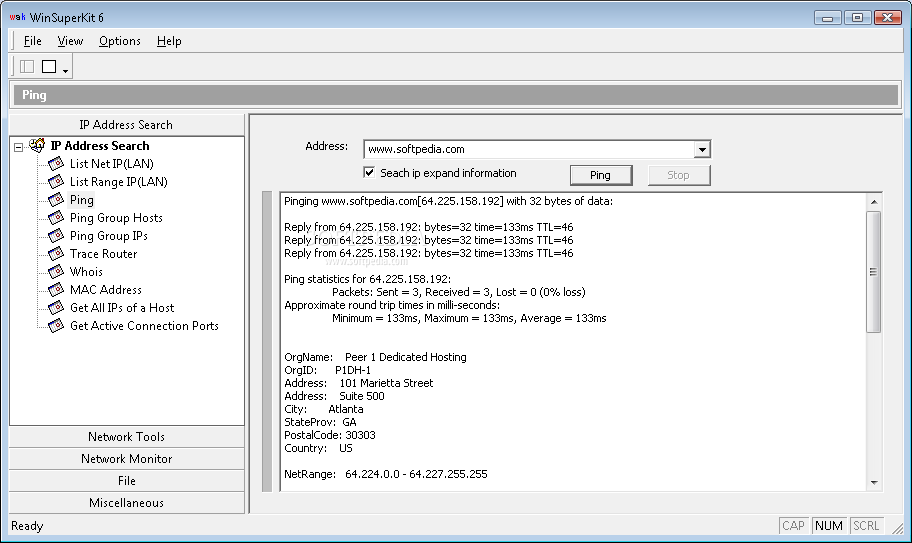Click the CAP status bar indicator
The height and width of the screenshot is (543, 912).
[793, 526]
